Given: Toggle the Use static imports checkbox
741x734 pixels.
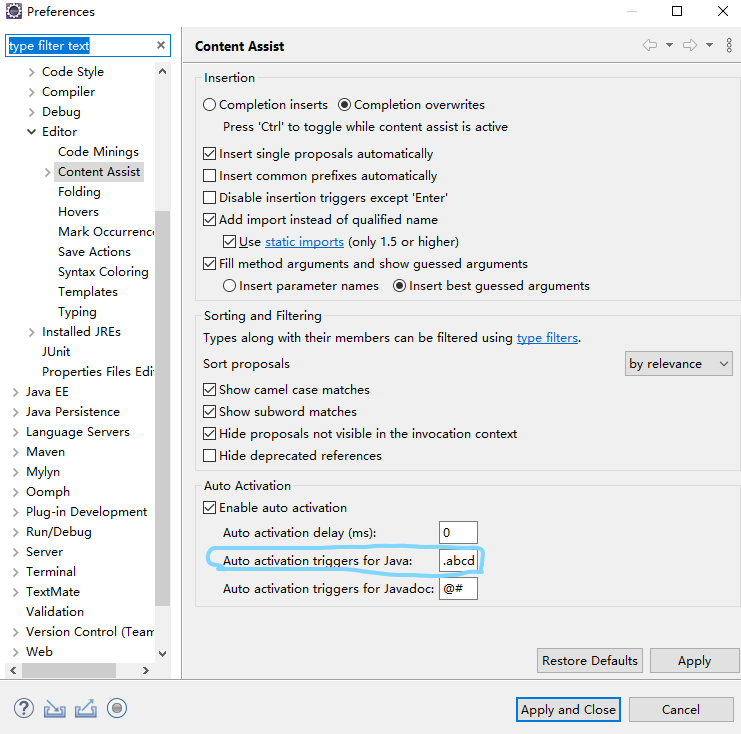Looking at the screenshot, I should [229, 242].
